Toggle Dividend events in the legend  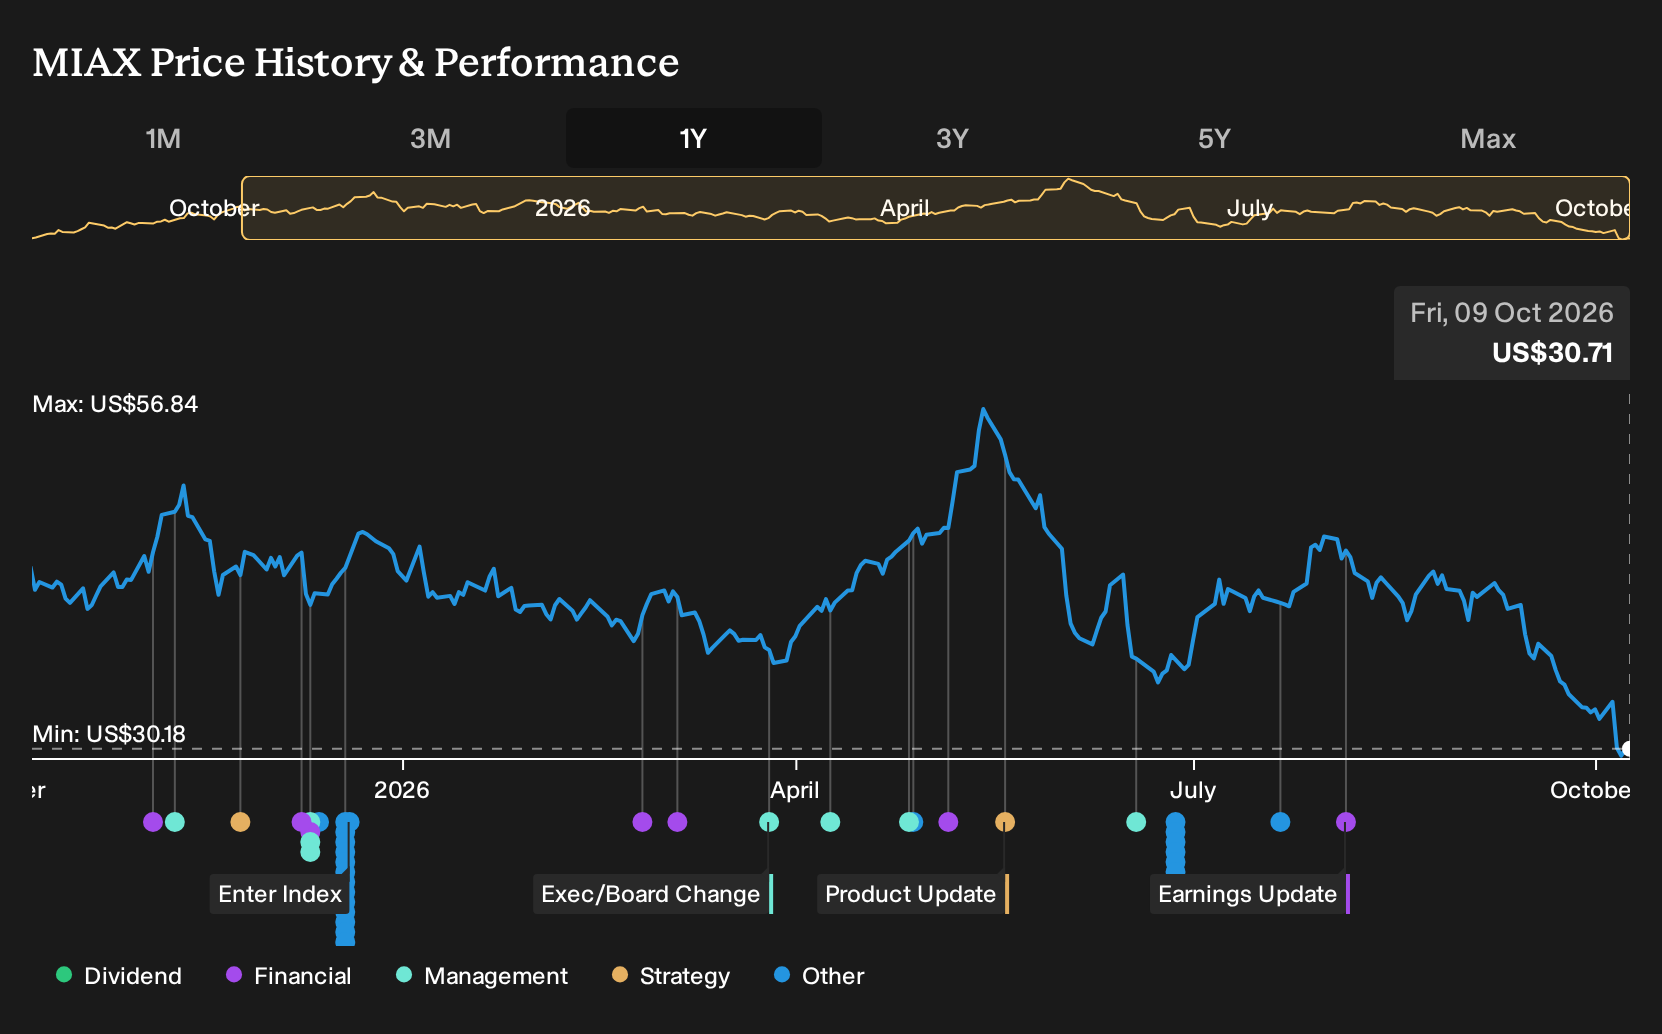coord(119,976)
